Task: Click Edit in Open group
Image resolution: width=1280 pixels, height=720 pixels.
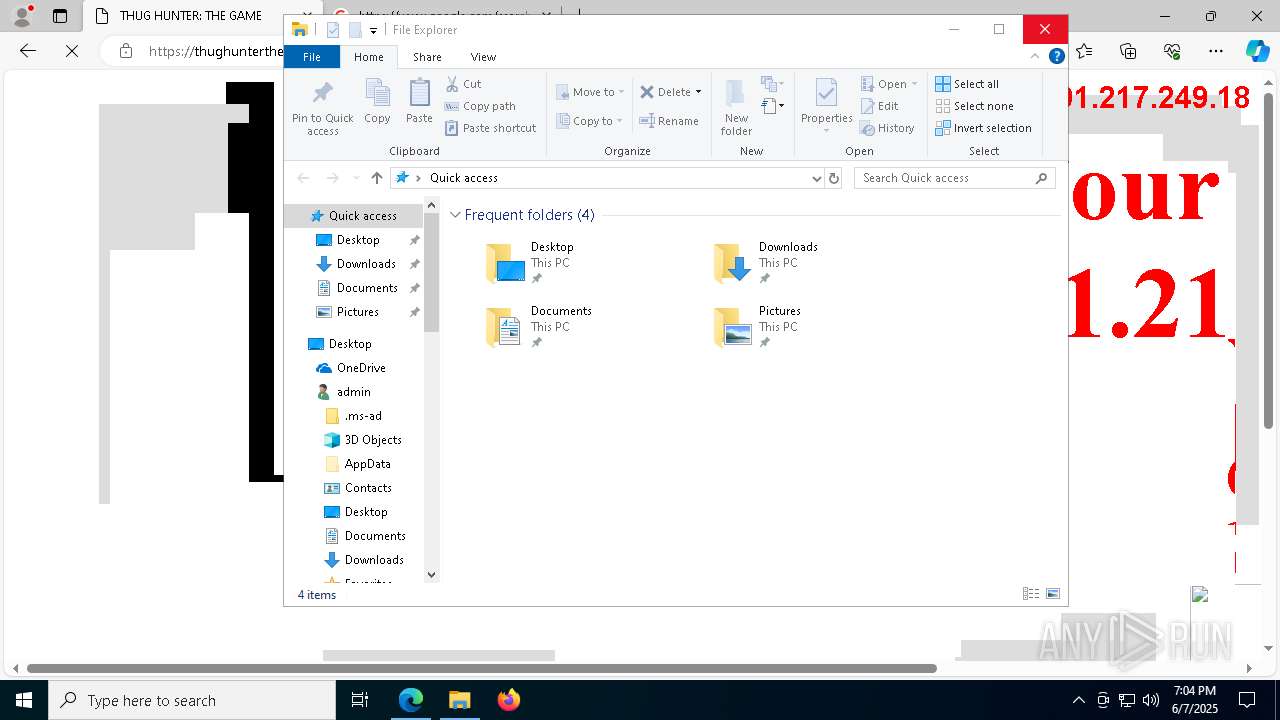Action: coord(879,106)
